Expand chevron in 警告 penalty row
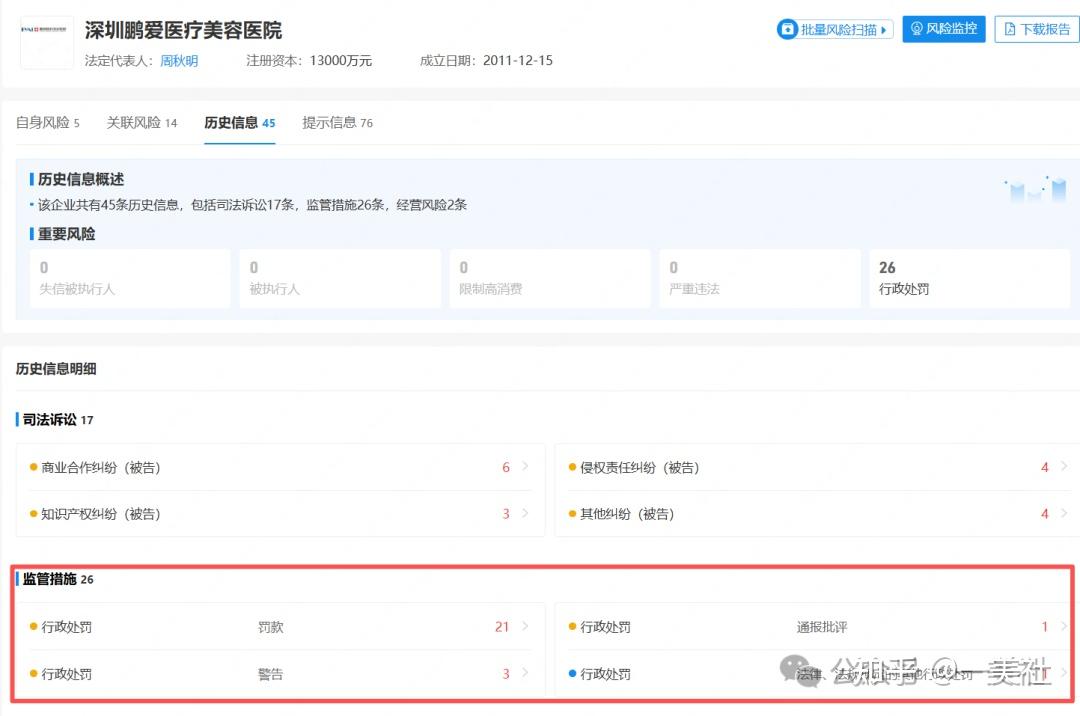The image size is (1080, 716). 526,673
